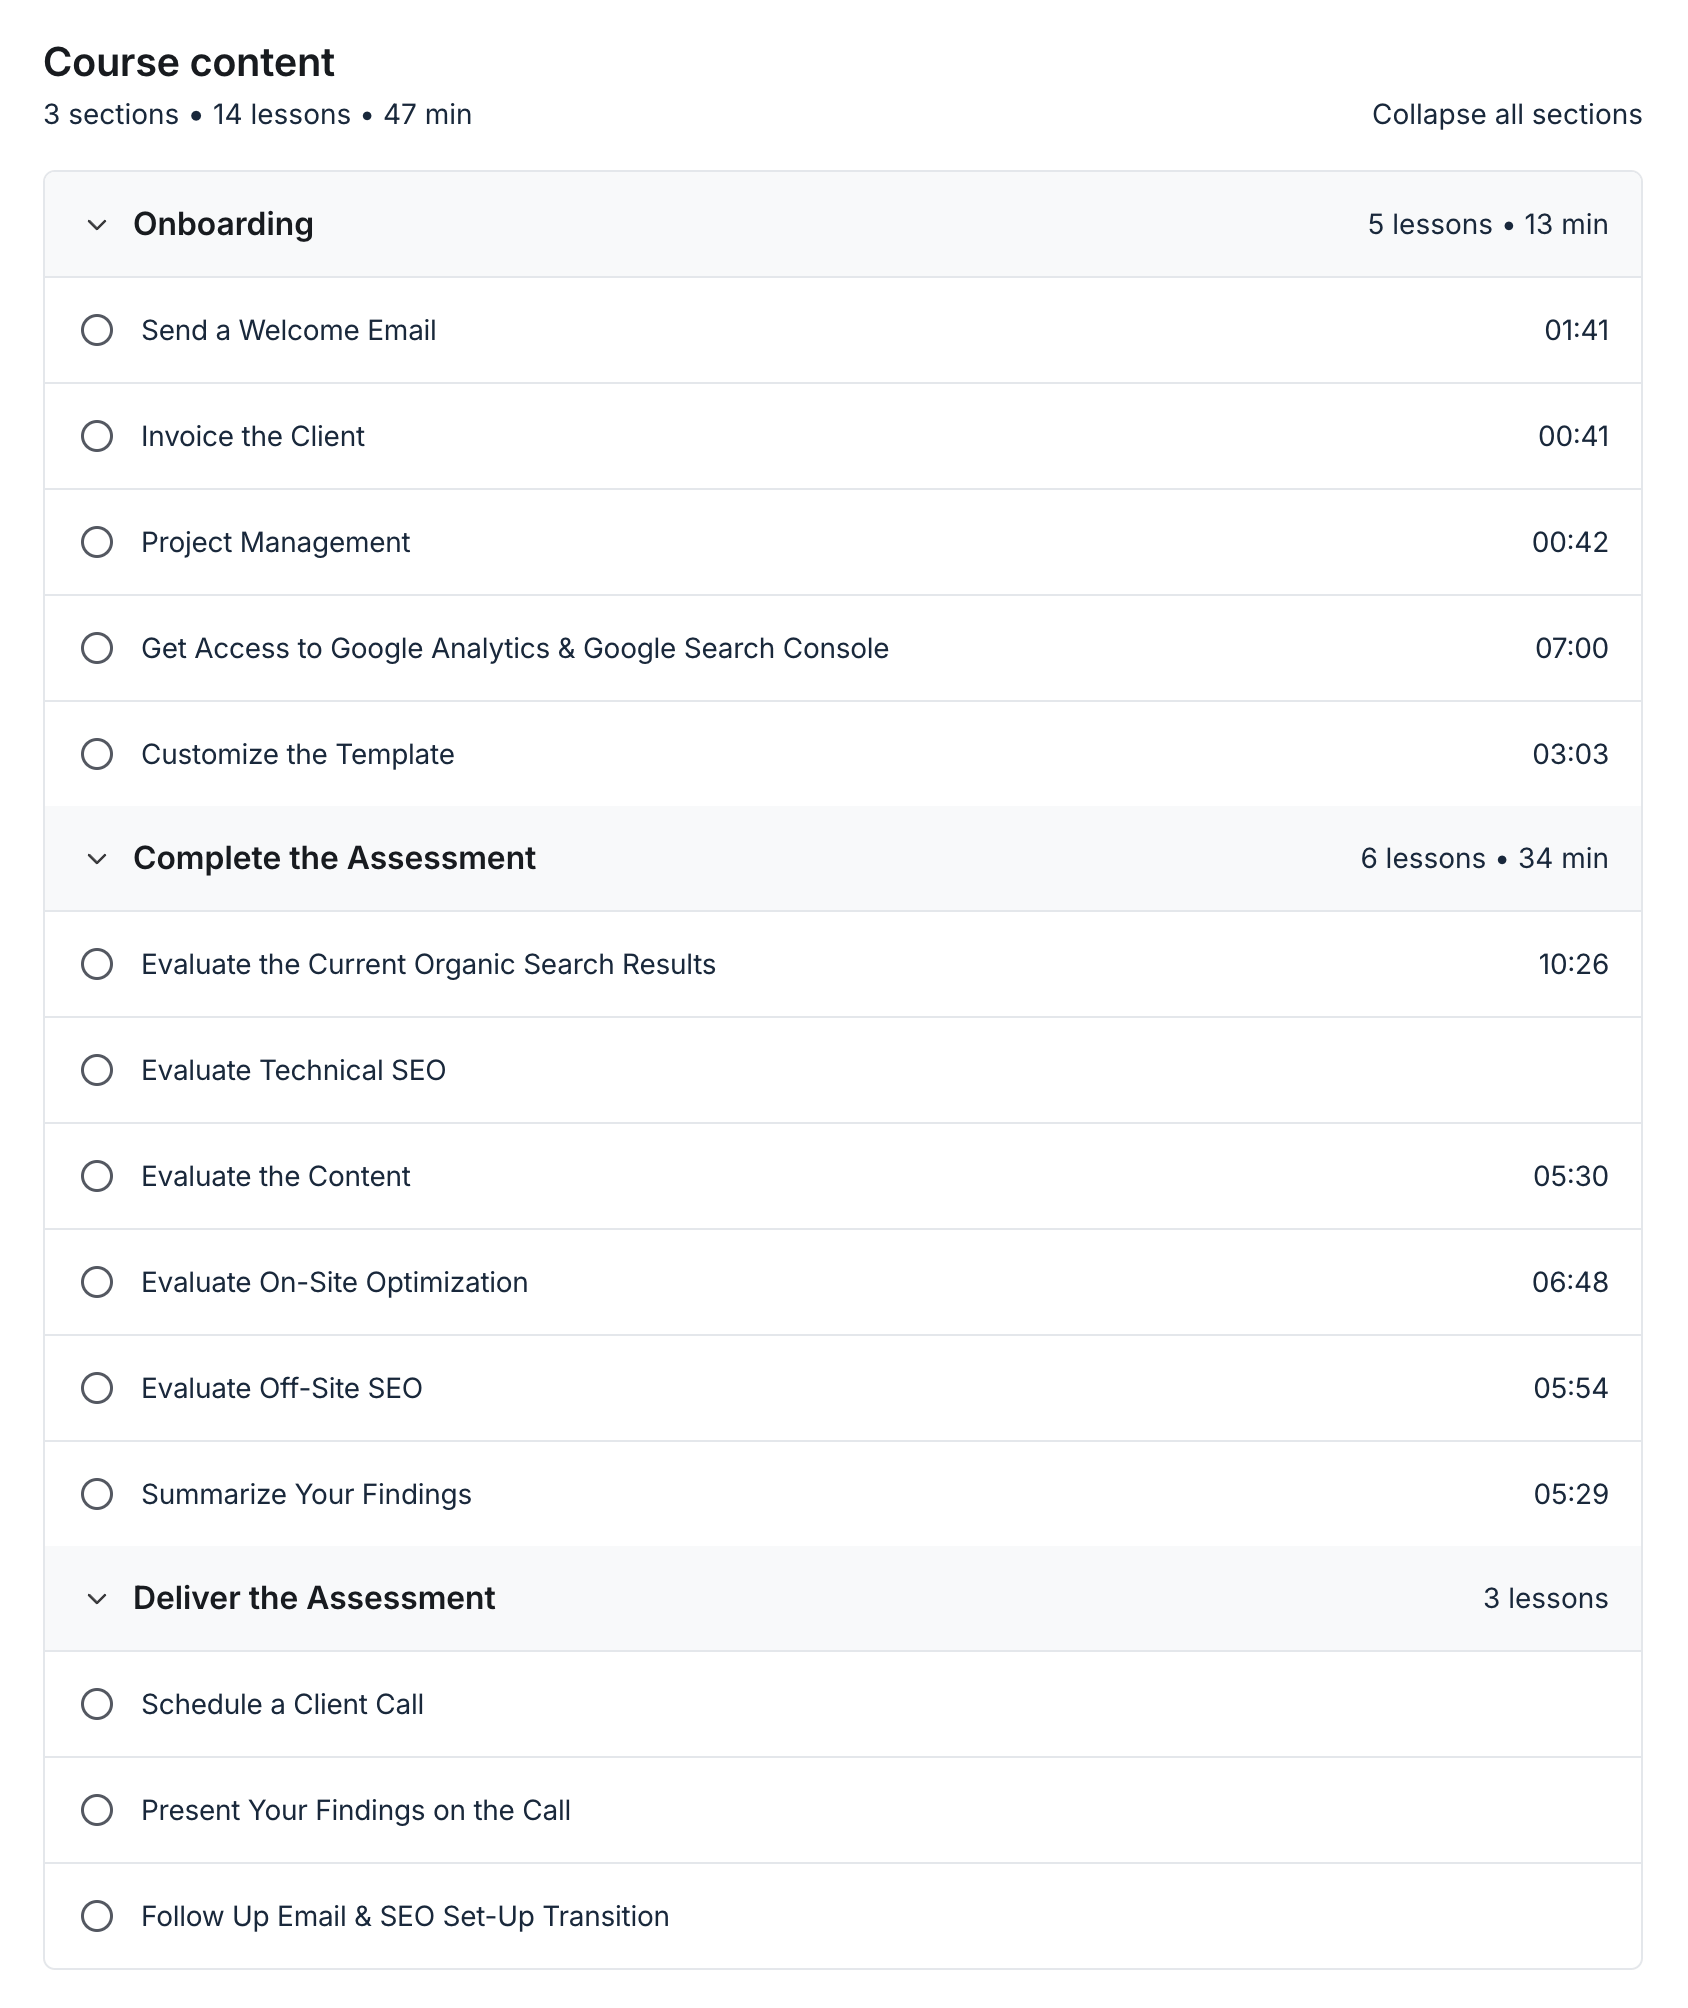Viewport: 1688px width, 2008px height.
Task: Mark the Invoice the Client lesson complete
Action: coord(97,436)
